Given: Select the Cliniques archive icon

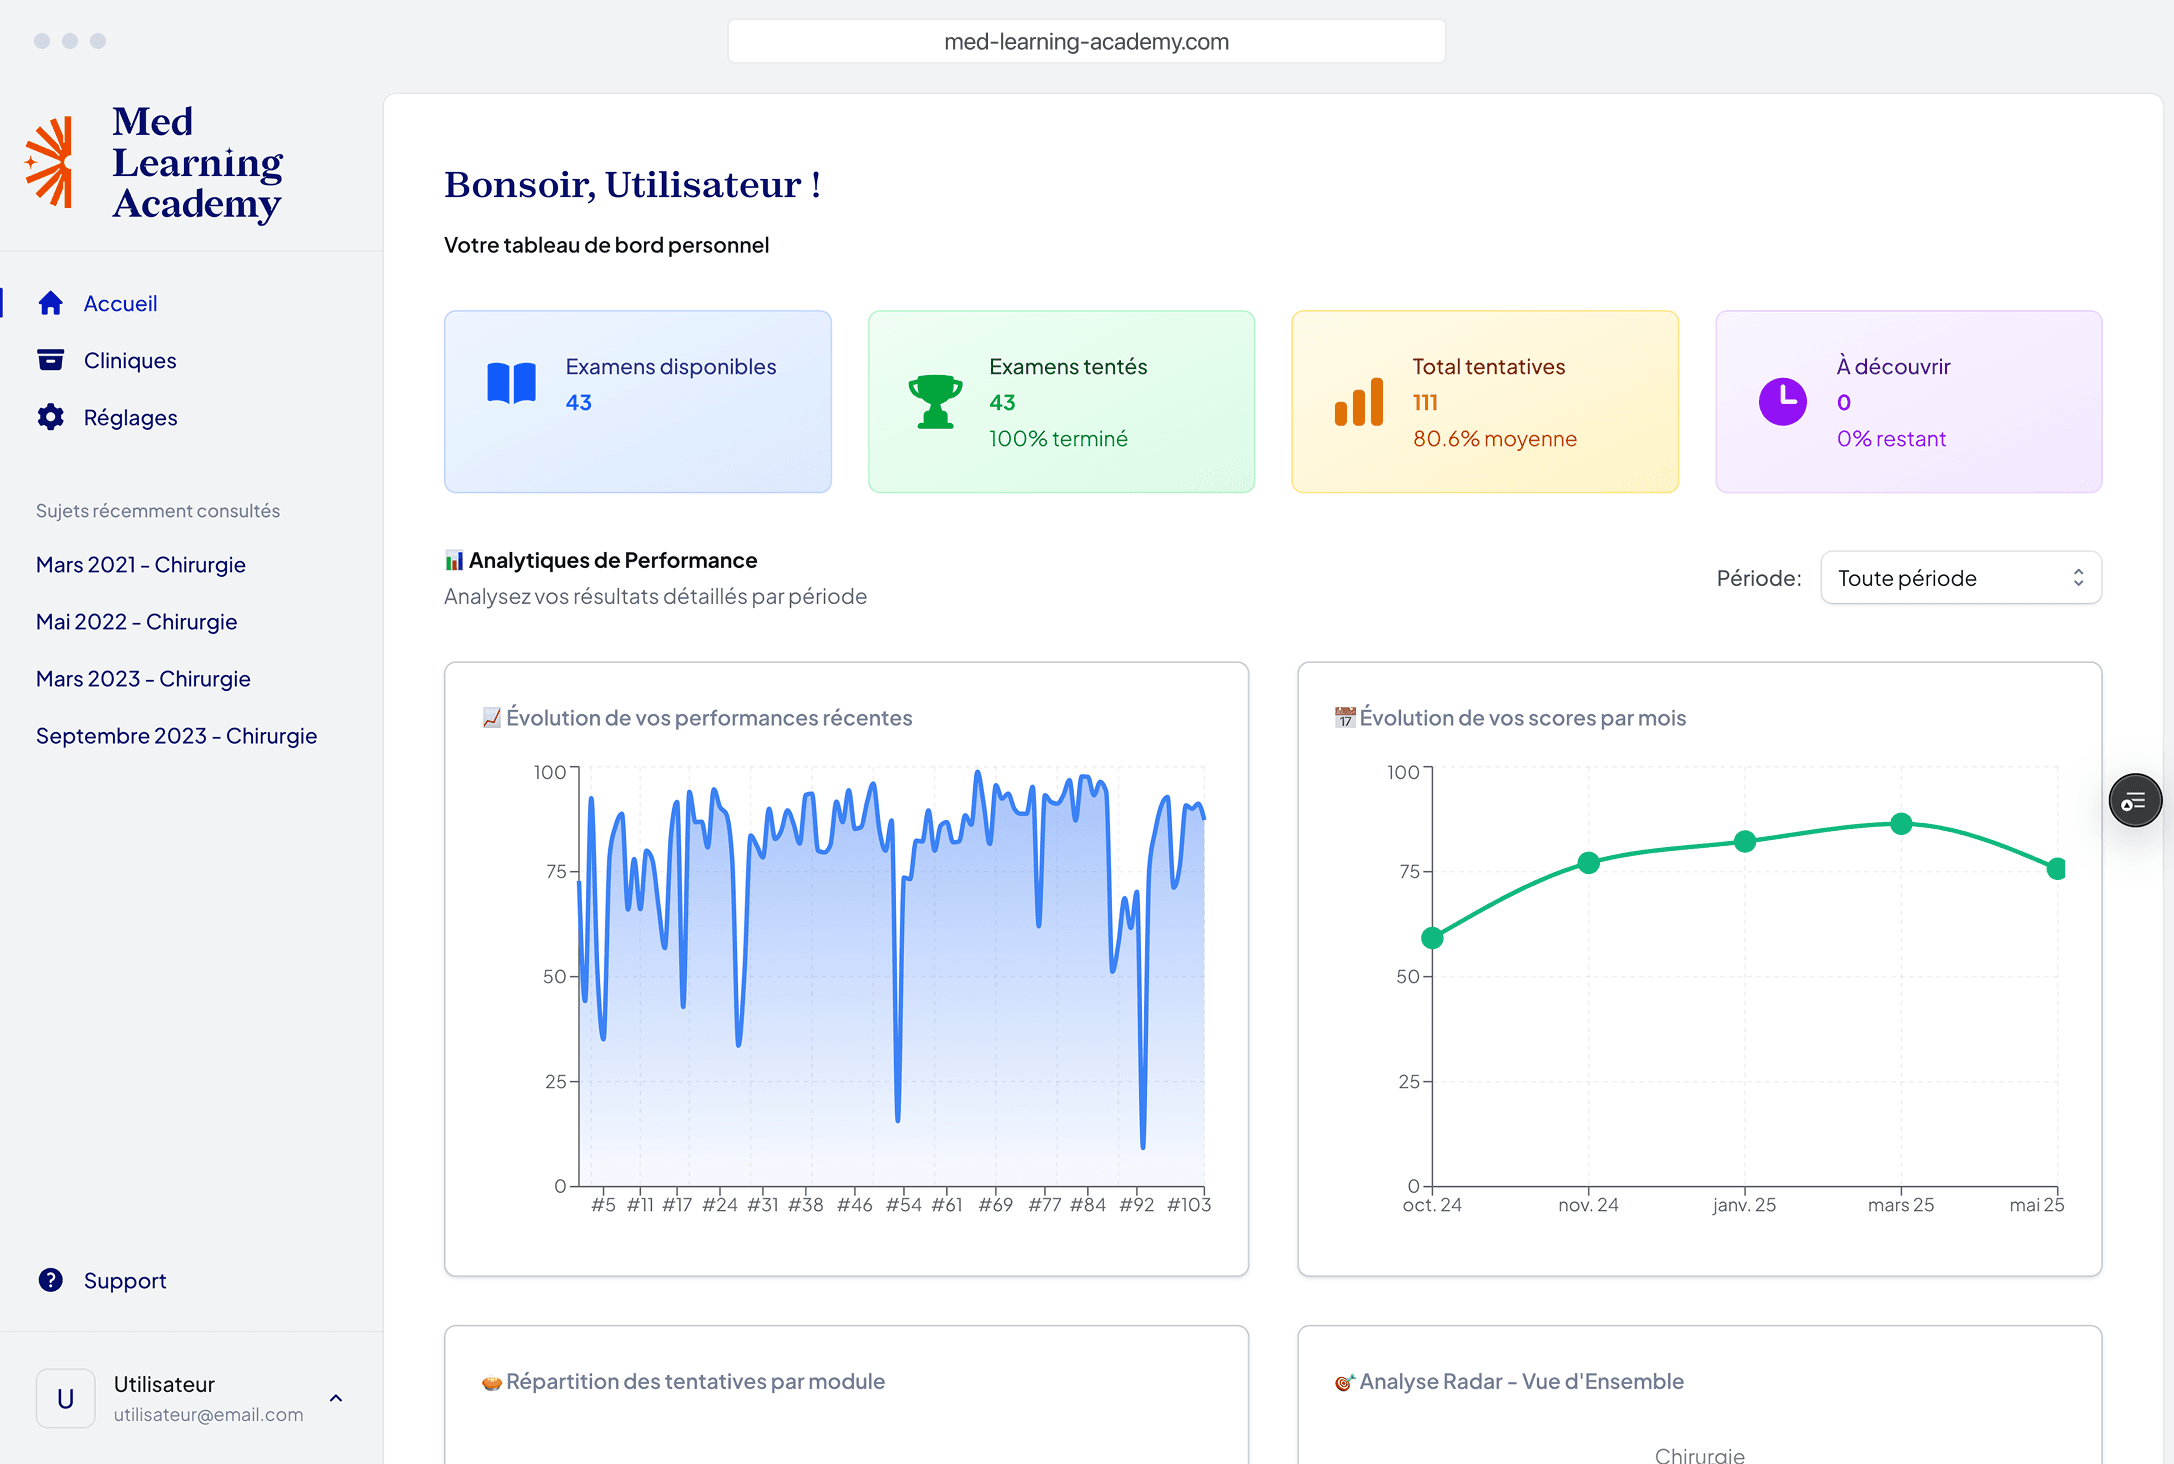Looking at the screenshot, I should pyautogui.click(x=51, y=360).
